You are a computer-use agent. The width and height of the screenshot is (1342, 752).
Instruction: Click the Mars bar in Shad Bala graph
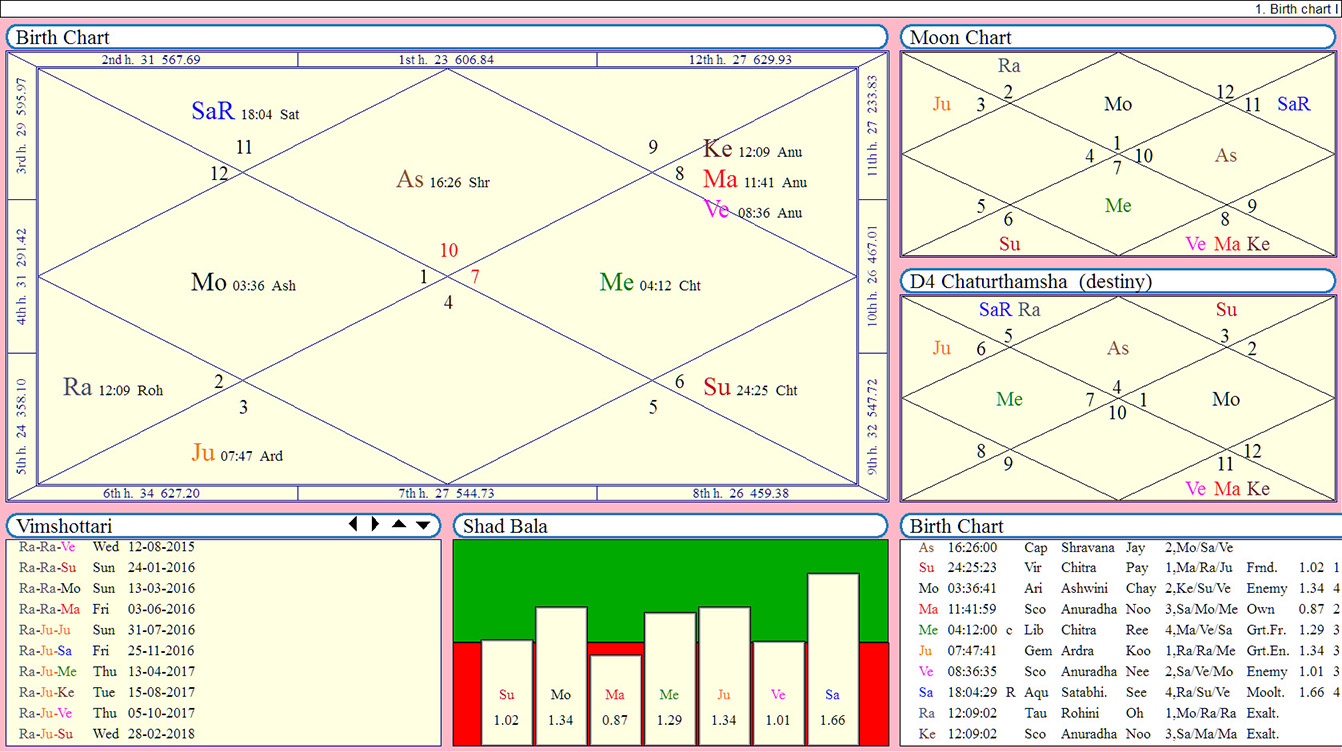615,699
